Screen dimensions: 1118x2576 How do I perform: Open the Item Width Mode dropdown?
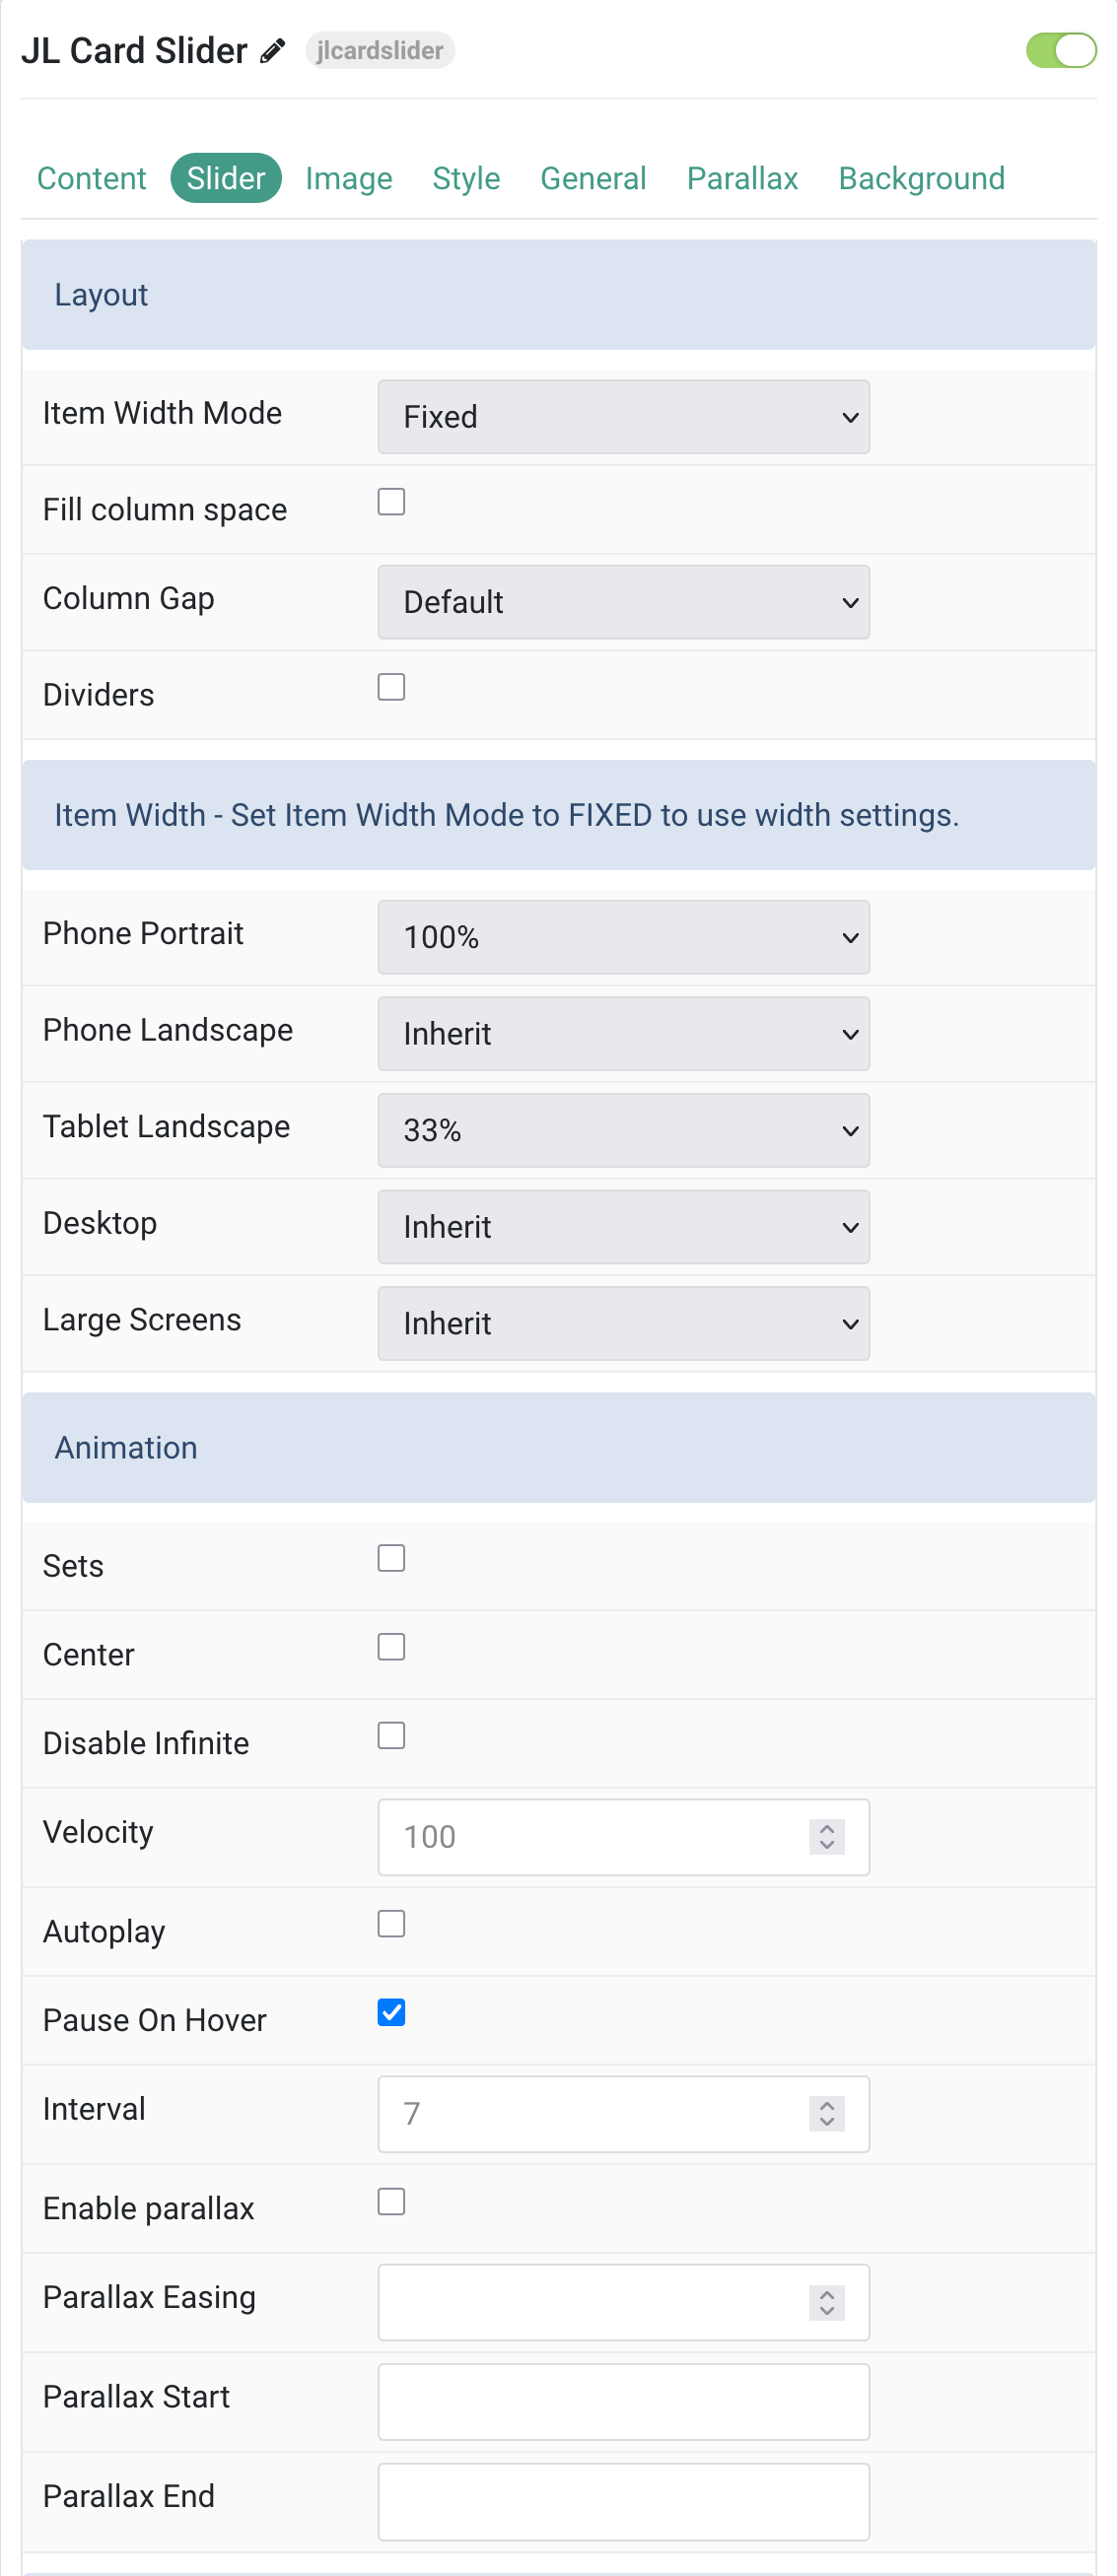point(623,416)
